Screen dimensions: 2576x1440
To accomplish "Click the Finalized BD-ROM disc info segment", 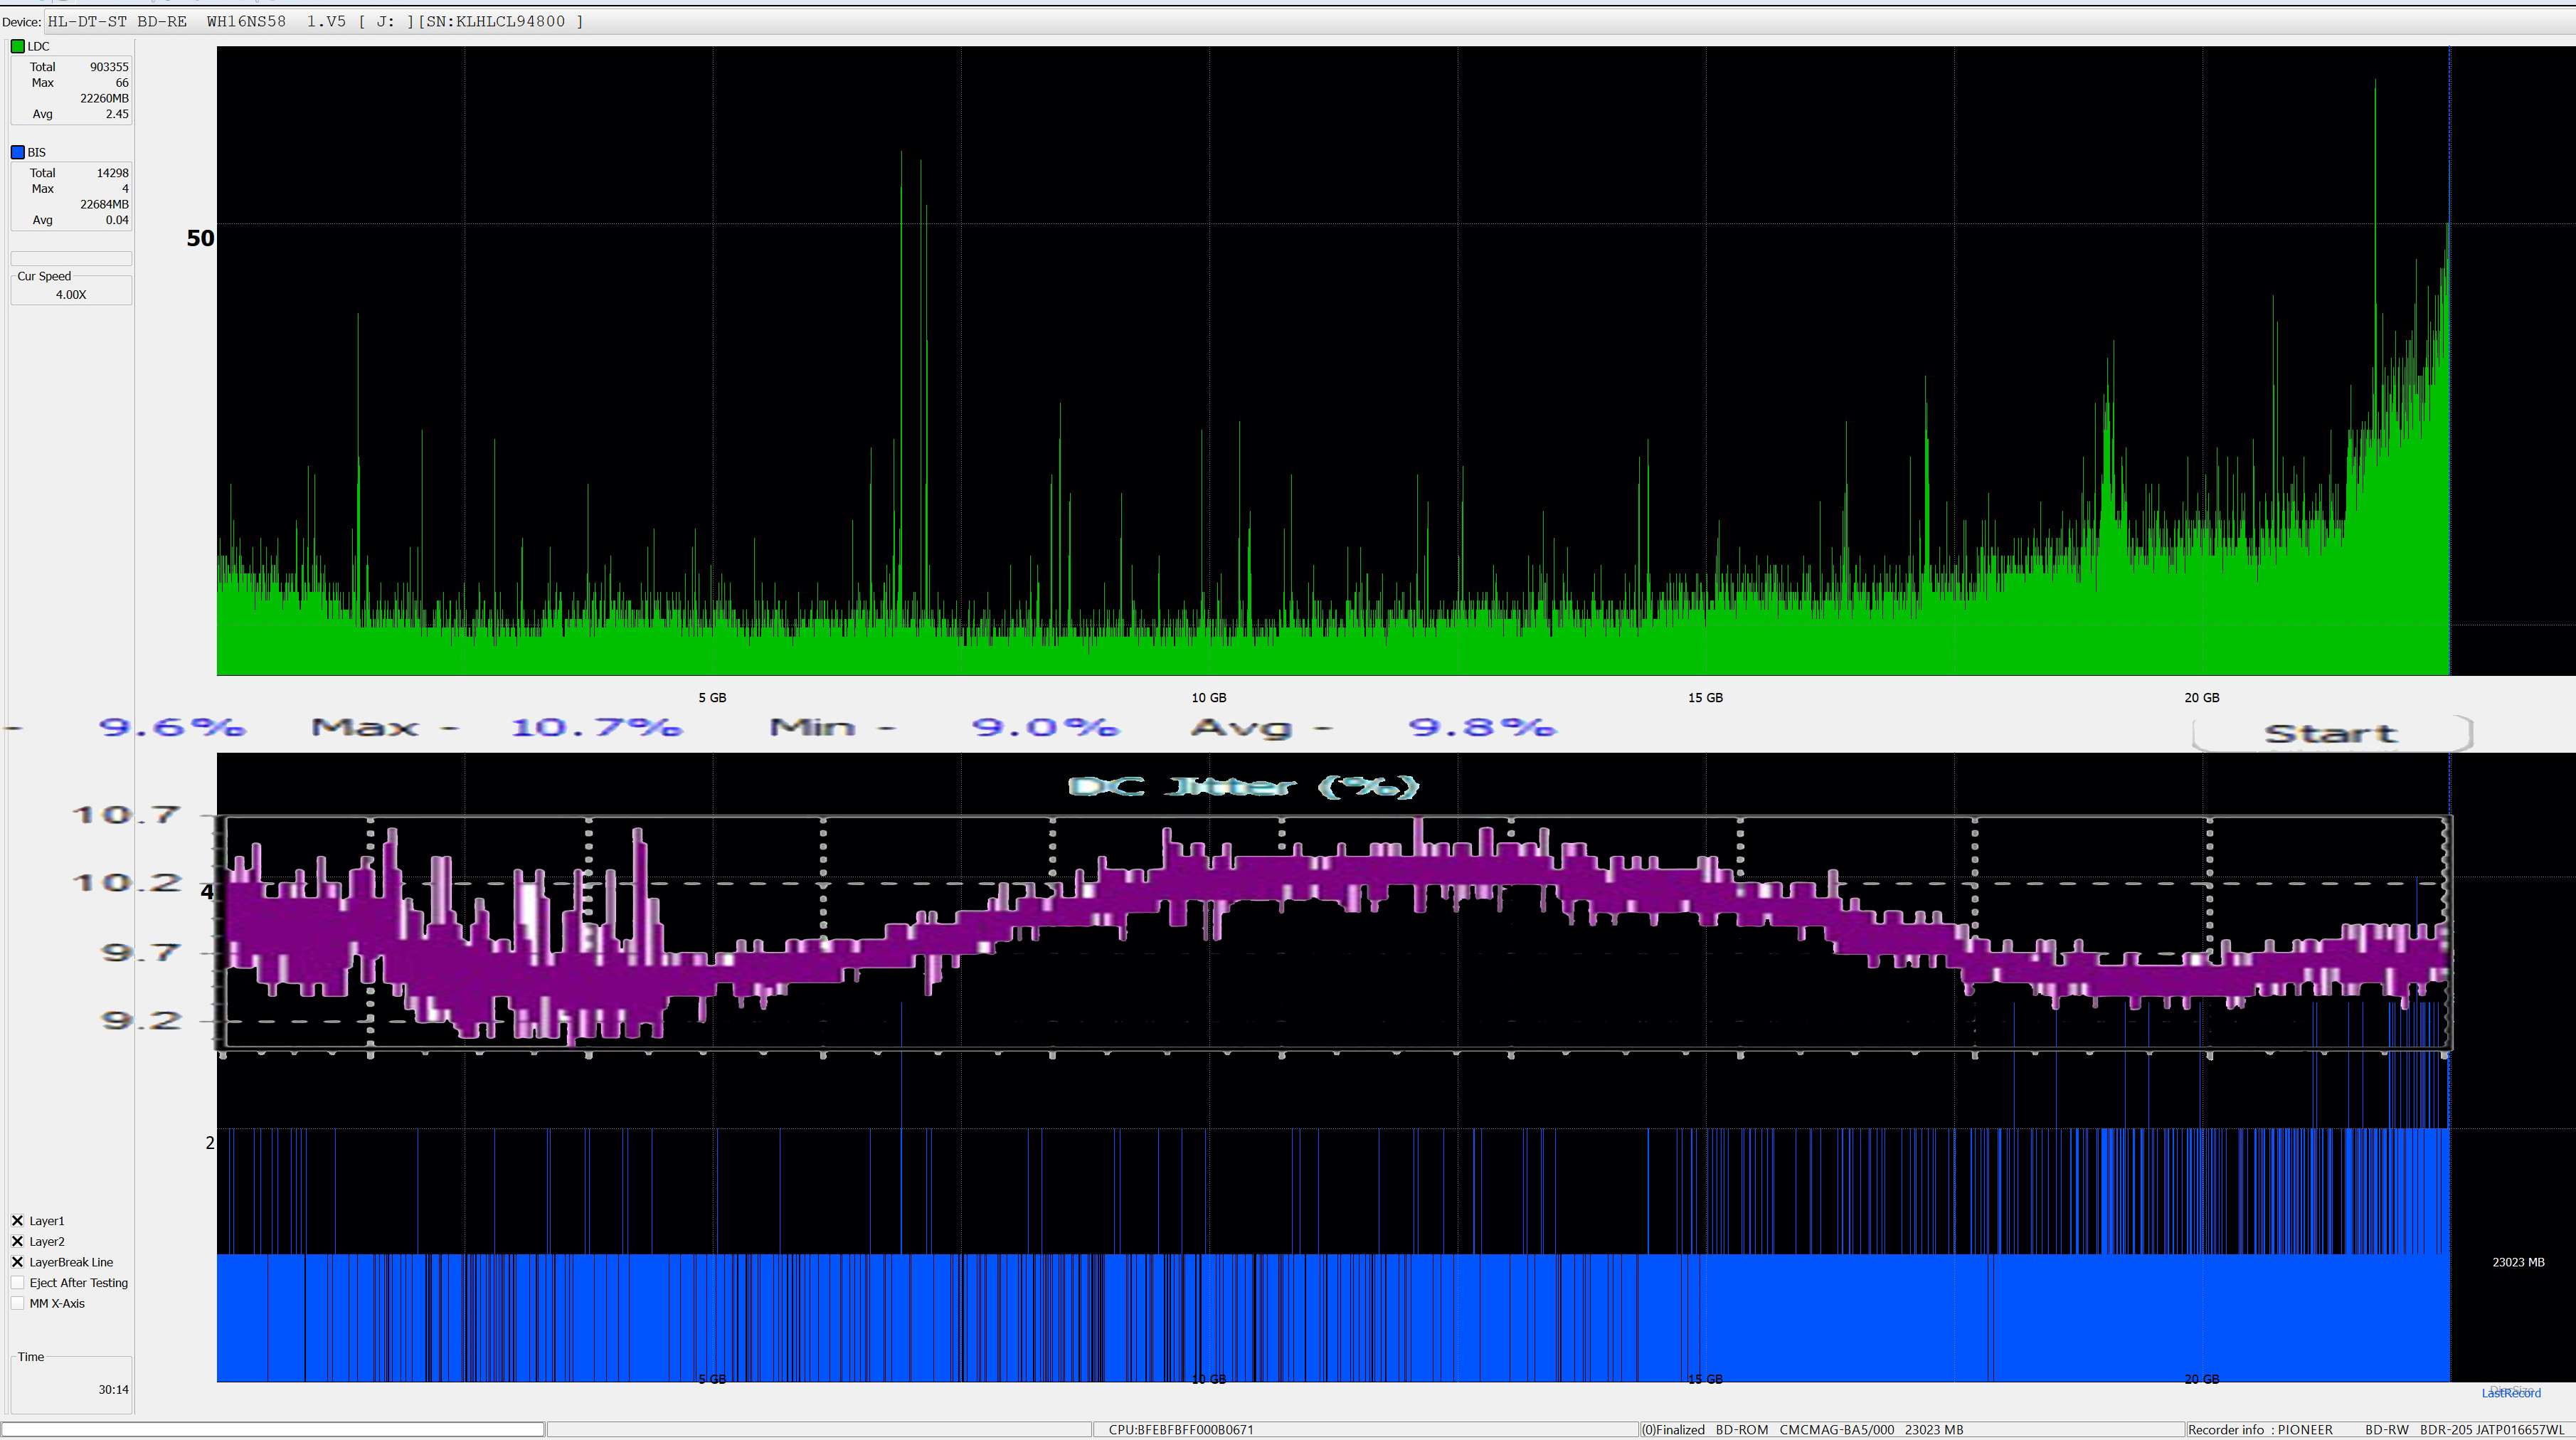I will (1802, 1430).
